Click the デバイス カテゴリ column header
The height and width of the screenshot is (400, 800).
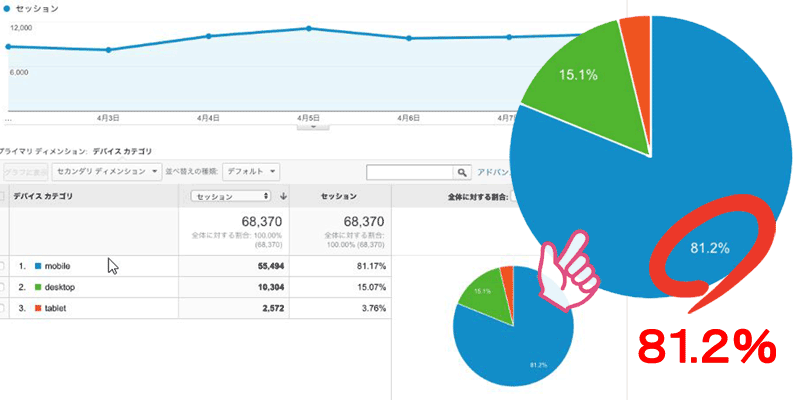pyautogui.click(x=42, y=196)
